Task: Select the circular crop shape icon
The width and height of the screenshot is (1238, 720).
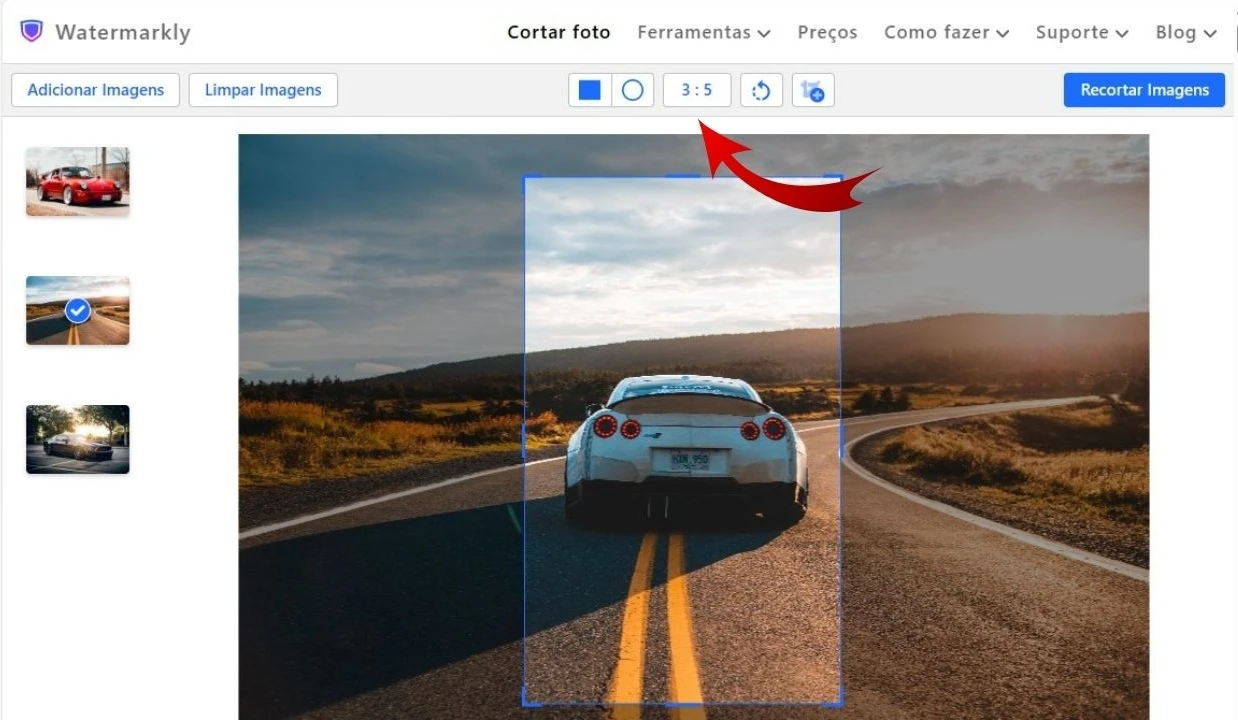Action: (631, 89)
